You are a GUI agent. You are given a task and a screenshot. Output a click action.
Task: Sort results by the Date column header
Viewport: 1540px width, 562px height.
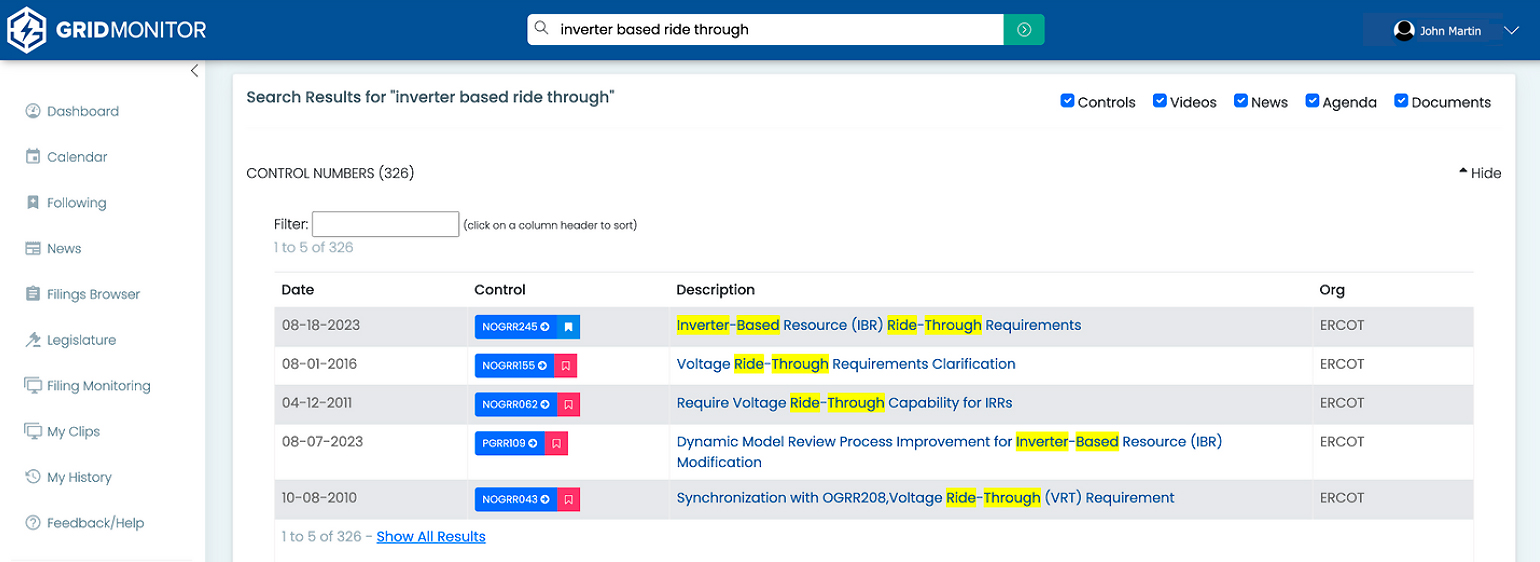click(298, 290)
